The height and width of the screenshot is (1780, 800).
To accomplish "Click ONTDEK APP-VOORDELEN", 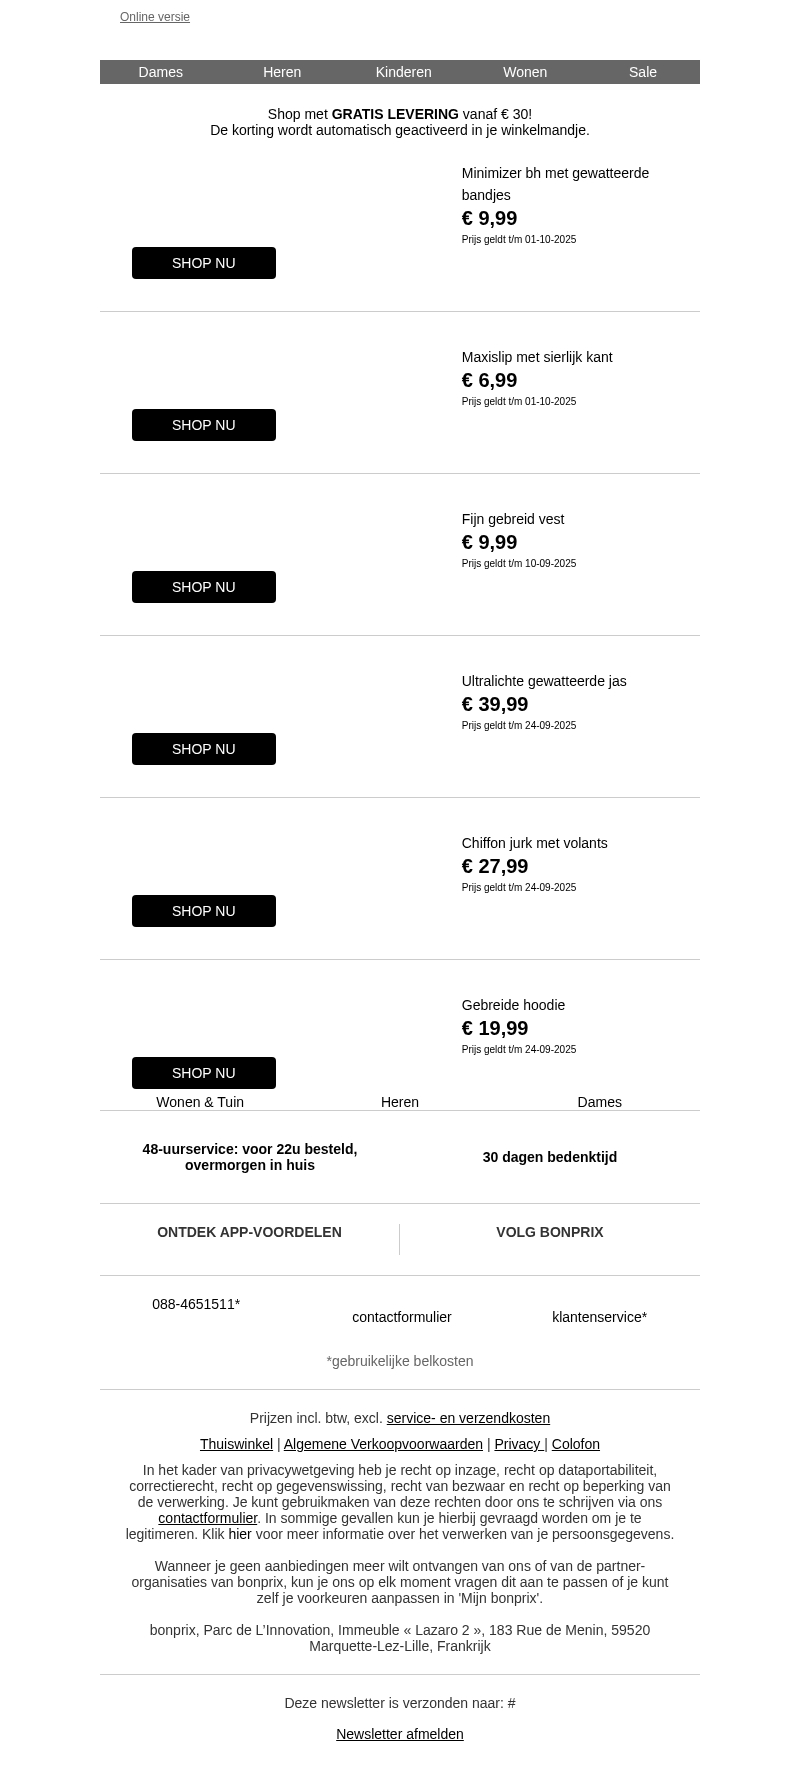I will pyautogui.click(x=249, y=1232).
